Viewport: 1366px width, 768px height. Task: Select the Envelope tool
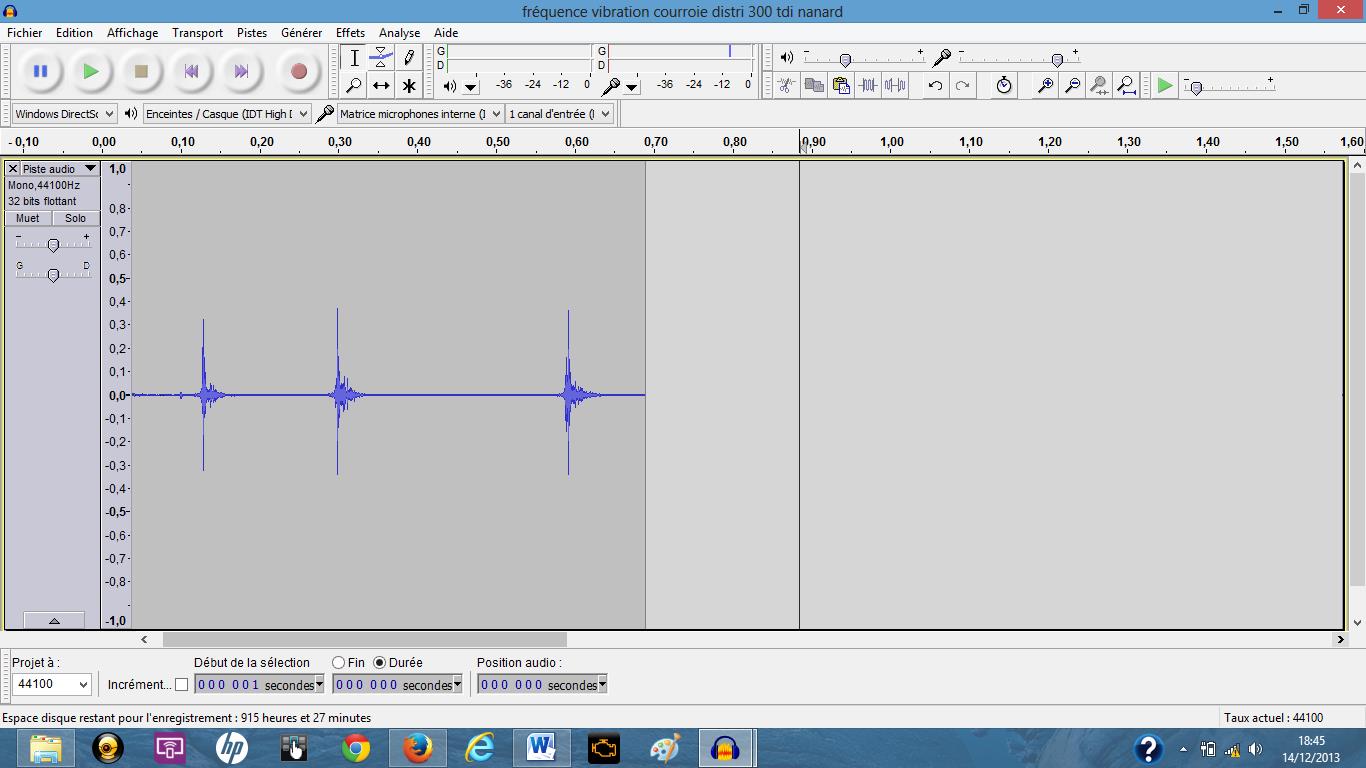pyautogui.click(x=381, y=58)
